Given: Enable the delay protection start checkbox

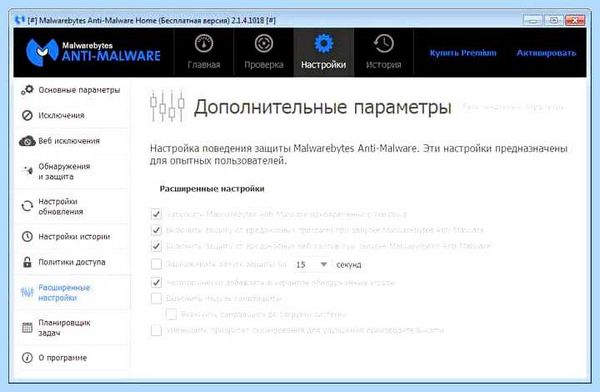Looking at the screenshot, I should tap(156, 264).
